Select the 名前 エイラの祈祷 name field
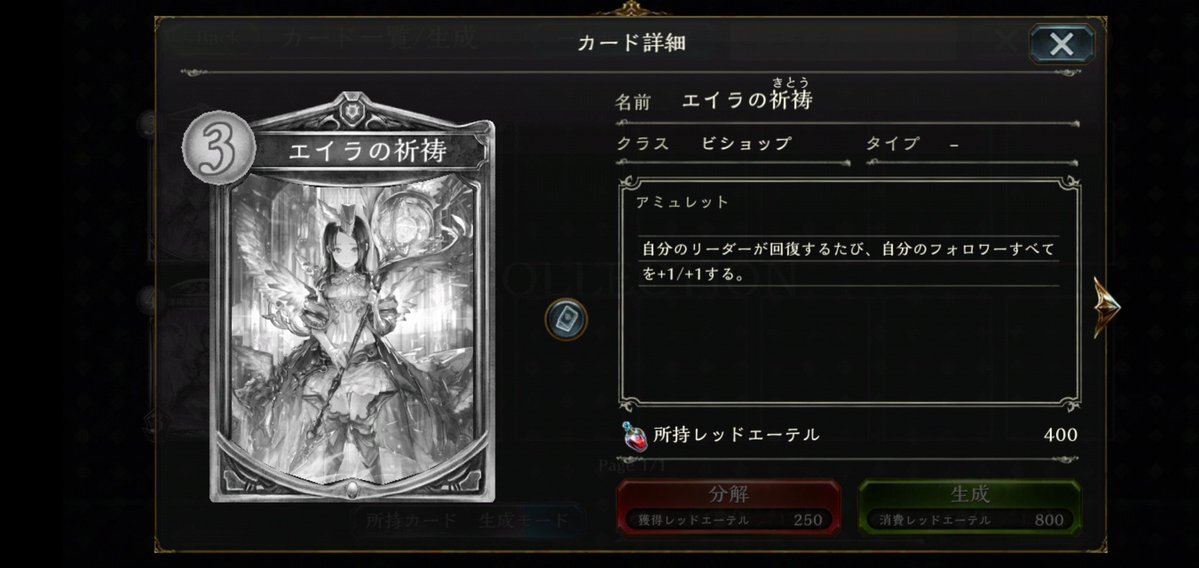Image resolution: width=1199 pixels, height=568 pixels. coord(846,99)
